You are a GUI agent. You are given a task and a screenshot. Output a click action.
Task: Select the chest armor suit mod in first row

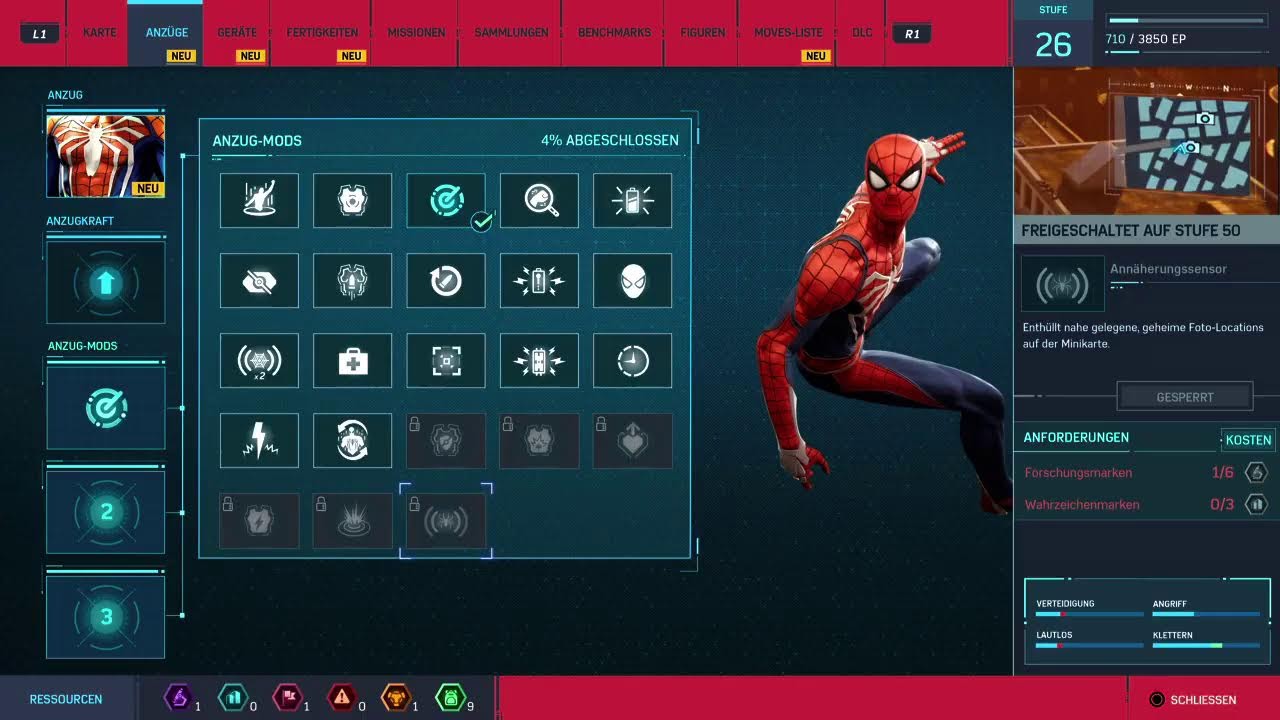point(352,200)
